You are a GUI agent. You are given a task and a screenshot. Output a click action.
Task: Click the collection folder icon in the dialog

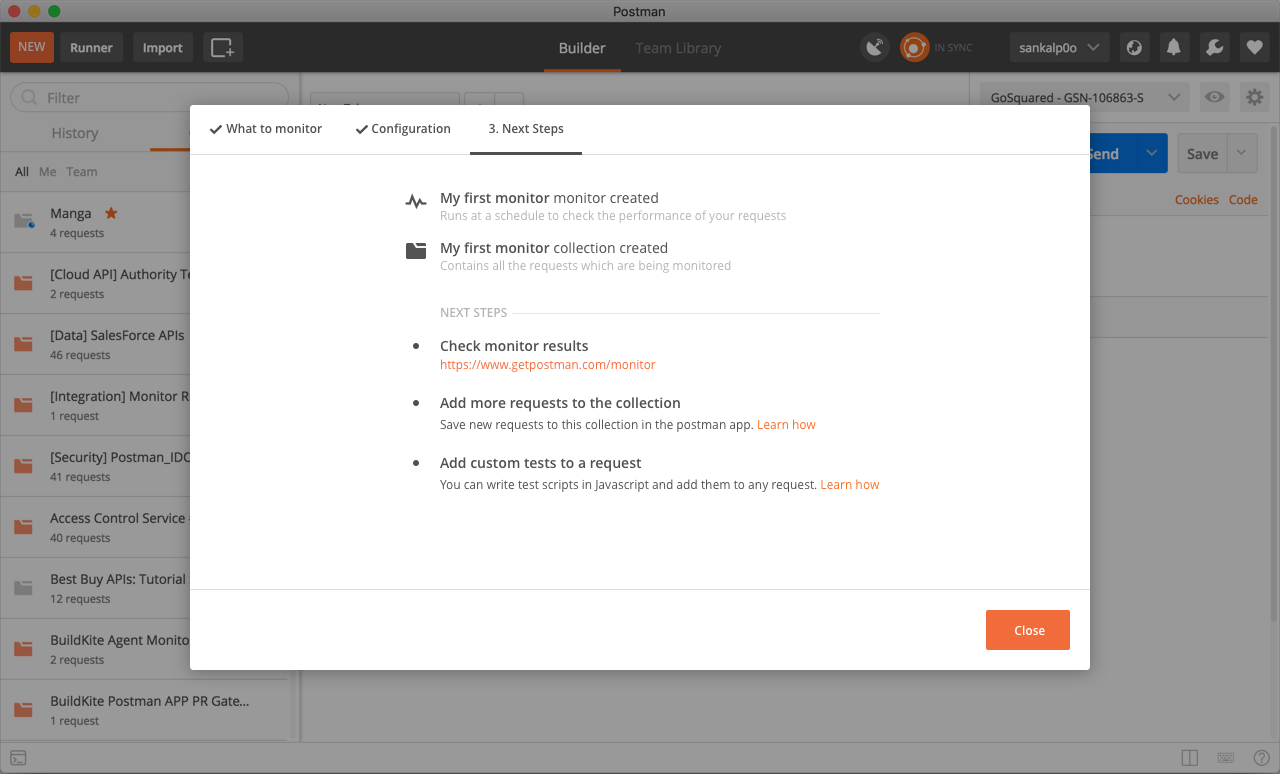click(x=416, y=251)
